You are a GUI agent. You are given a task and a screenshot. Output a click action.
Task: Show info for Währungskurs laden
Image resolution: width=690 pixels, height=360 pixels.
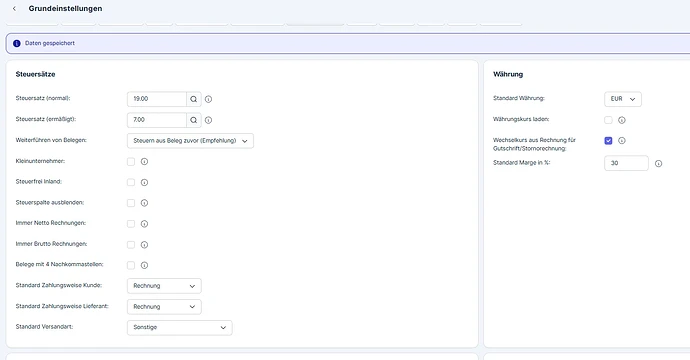pos(622,120)
